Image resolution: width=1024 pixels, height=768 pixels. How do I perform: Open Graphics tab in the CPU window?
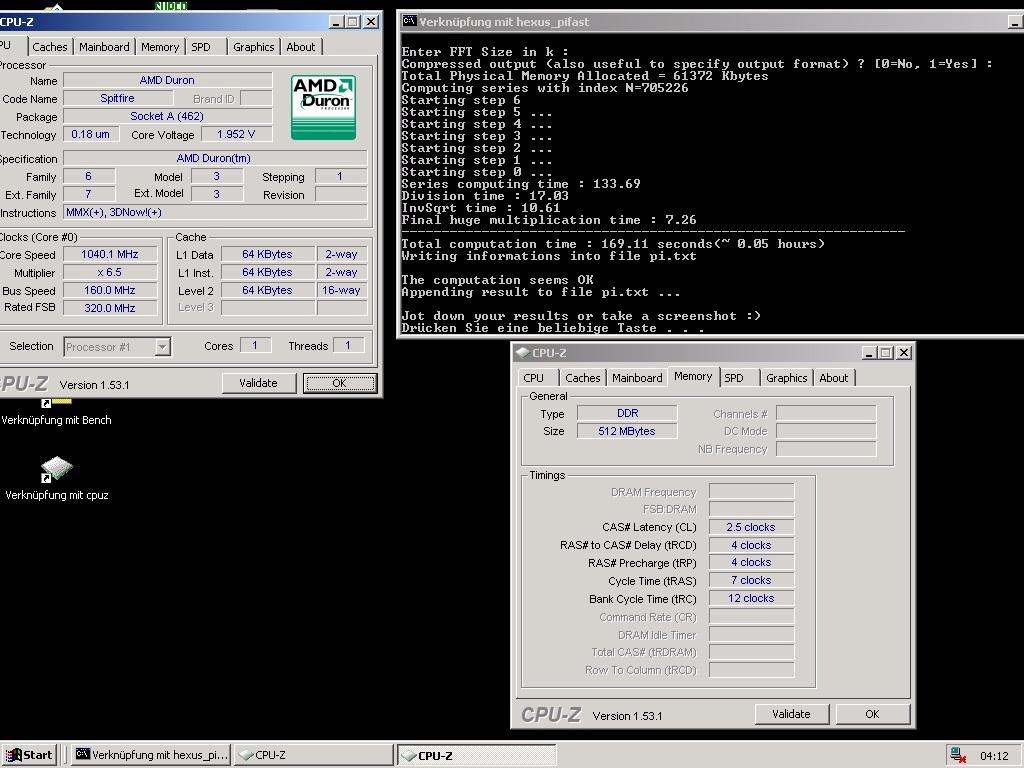pyautogui.click(x=253, y=47)
